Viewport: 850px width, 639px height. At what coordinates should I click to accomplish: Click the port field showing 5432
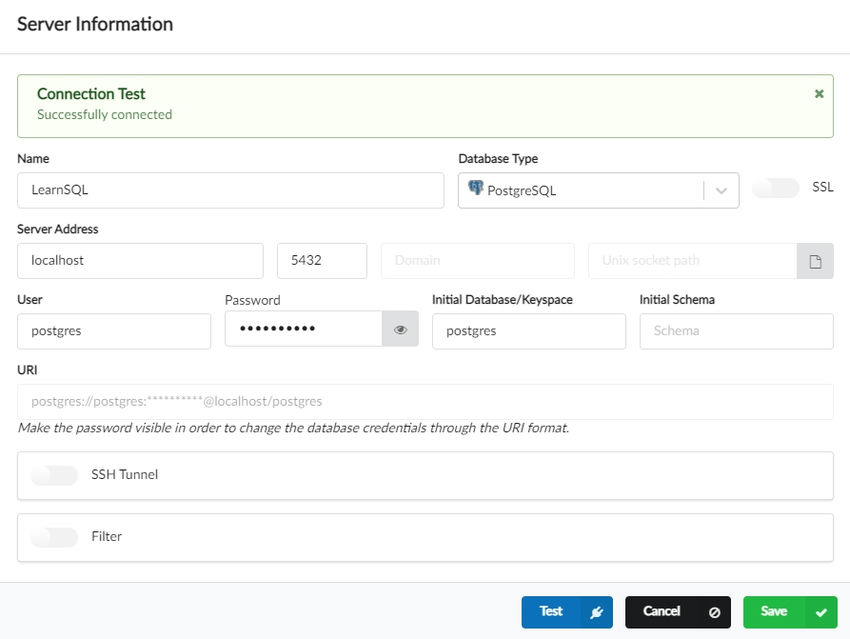[x=322, y=261]
